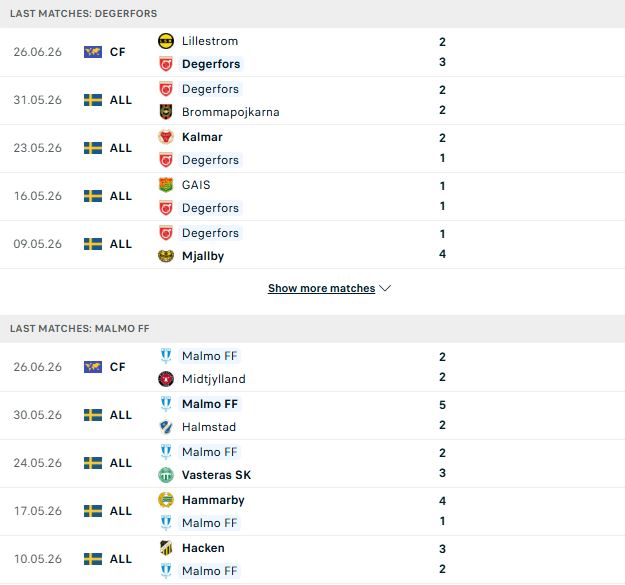Click Swedish flag next to 31.05.26 match
The width and height of the screenshot is (625, 585).
[93, 100]
